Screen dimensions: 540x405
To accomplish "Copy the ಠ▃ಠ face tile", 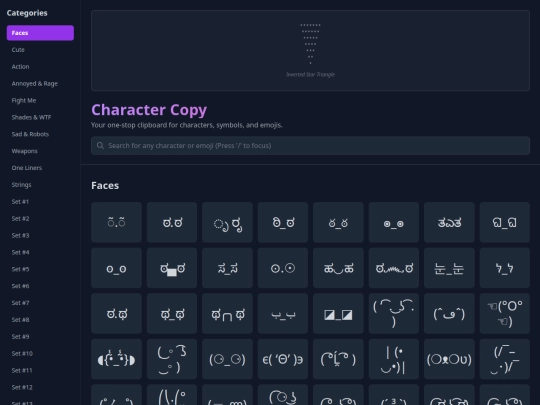I will pos(172,268).
